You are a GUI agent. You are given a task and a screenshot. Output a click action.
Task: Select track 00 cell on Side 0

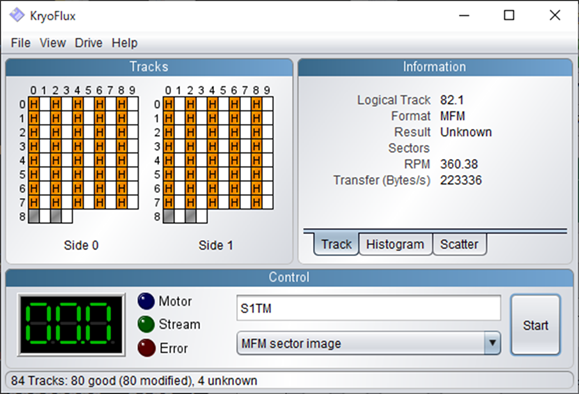[x=34, y=104]
